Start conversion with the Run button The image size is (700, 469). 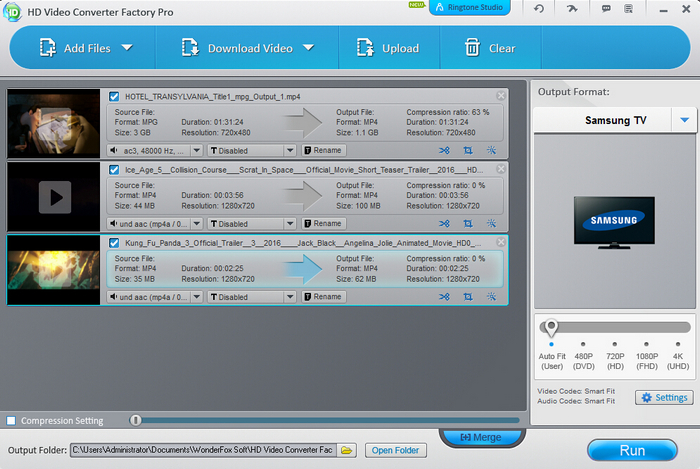pyautogui.click(x=632, y=450)
